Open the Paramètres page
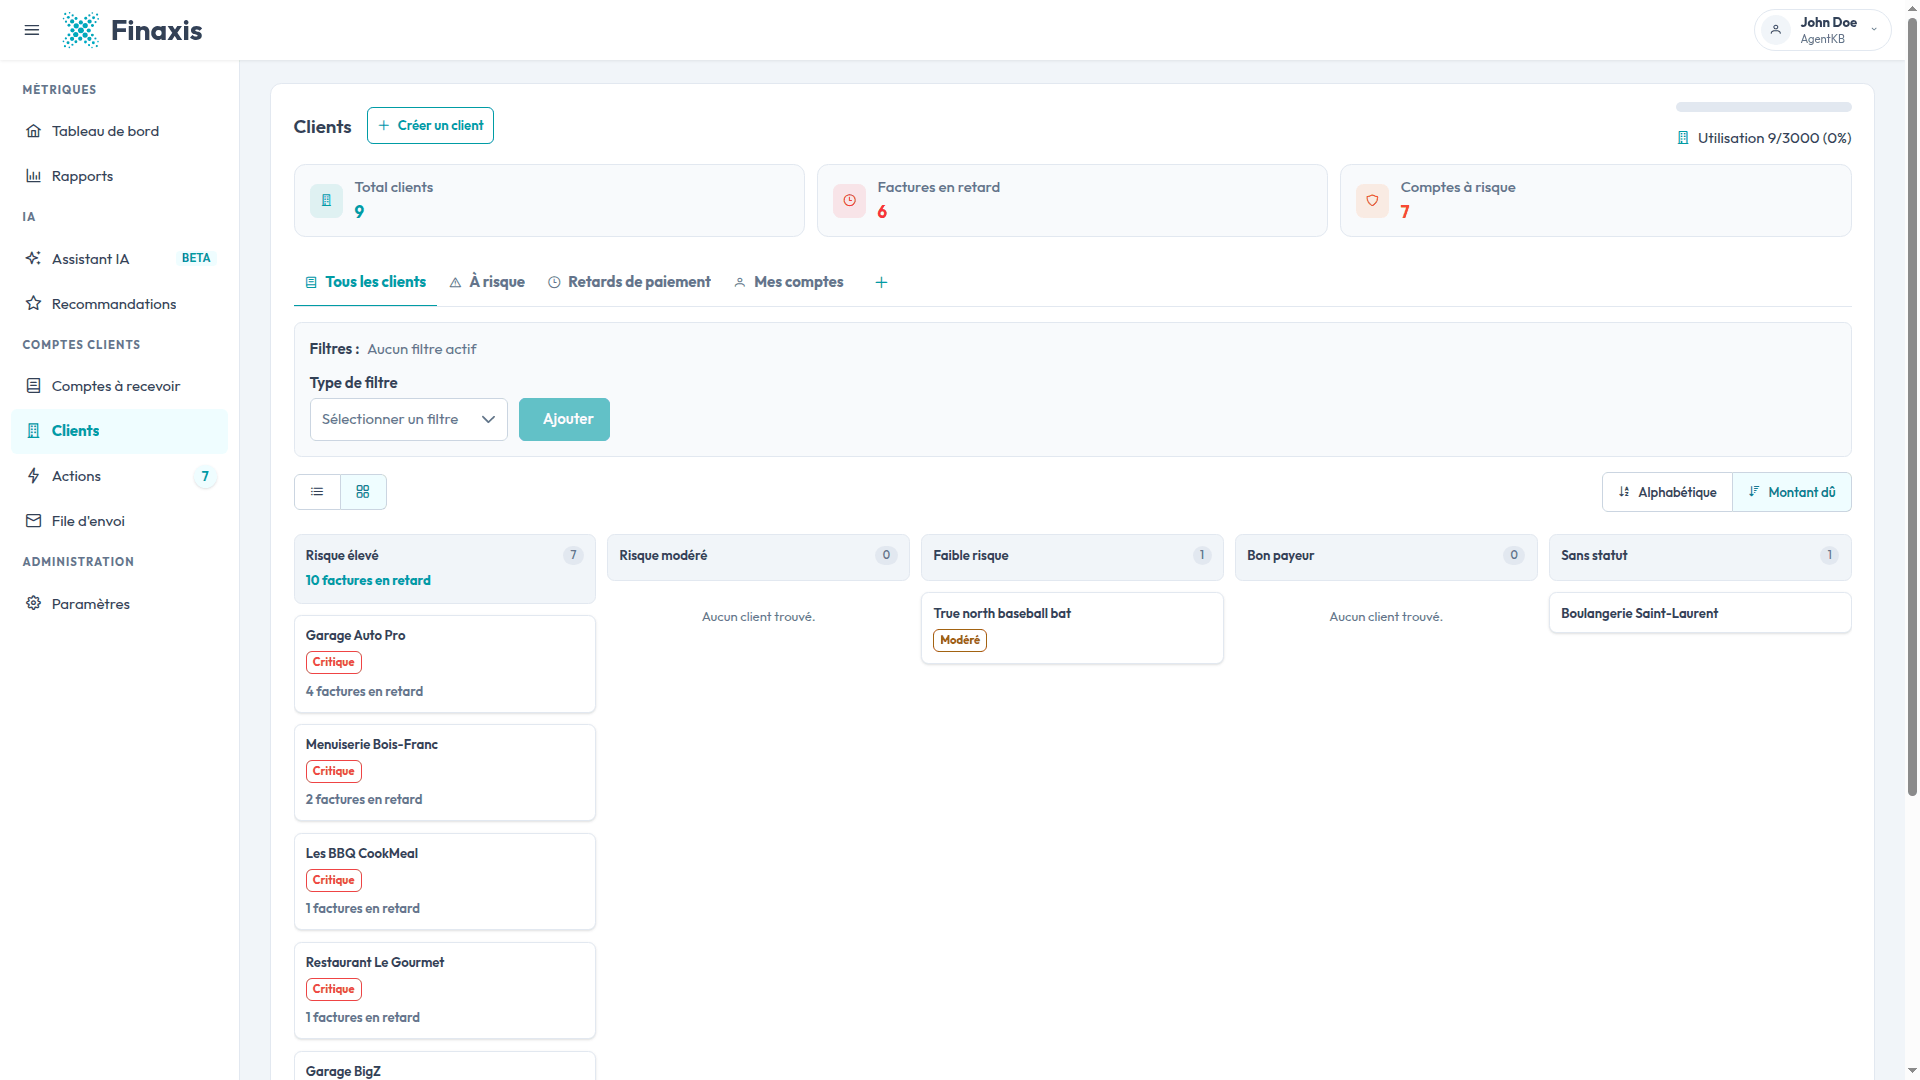The image size is (1920, 1080). pos(119,603)
